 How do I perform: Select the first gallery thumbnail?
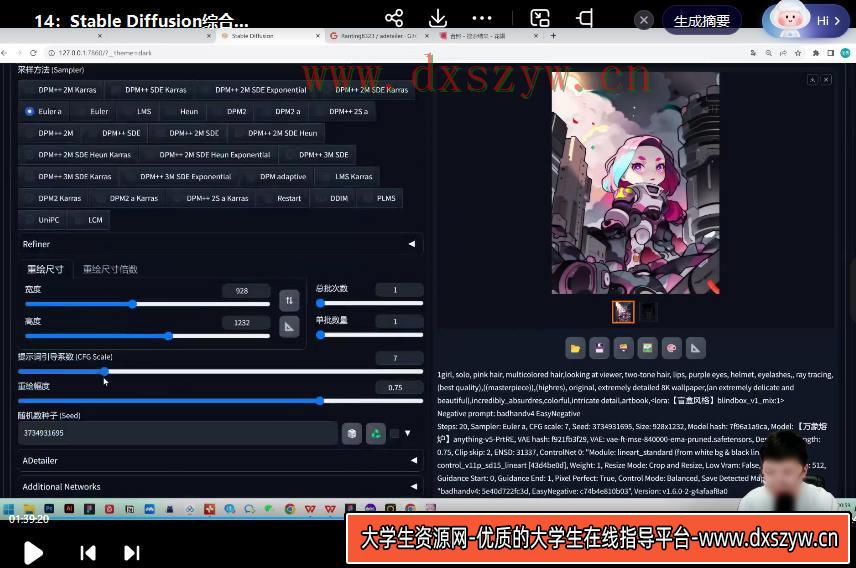click(623, 312)
